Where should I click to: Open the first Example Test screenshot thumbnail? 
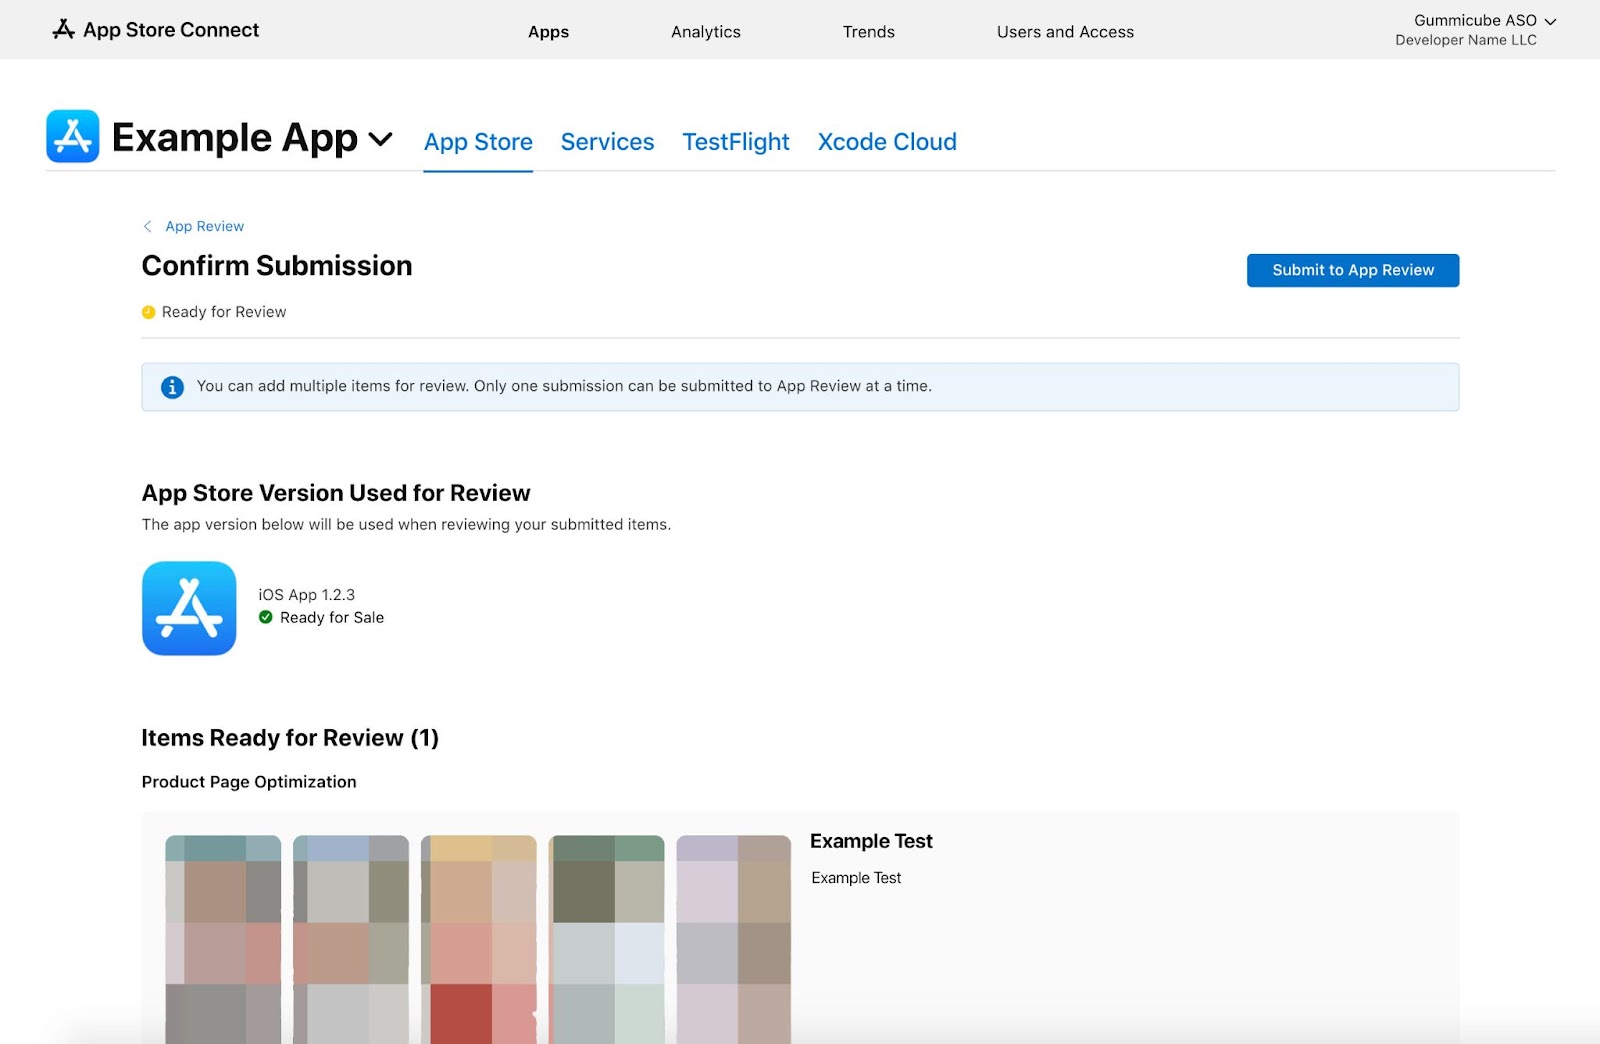pos(223,938)
